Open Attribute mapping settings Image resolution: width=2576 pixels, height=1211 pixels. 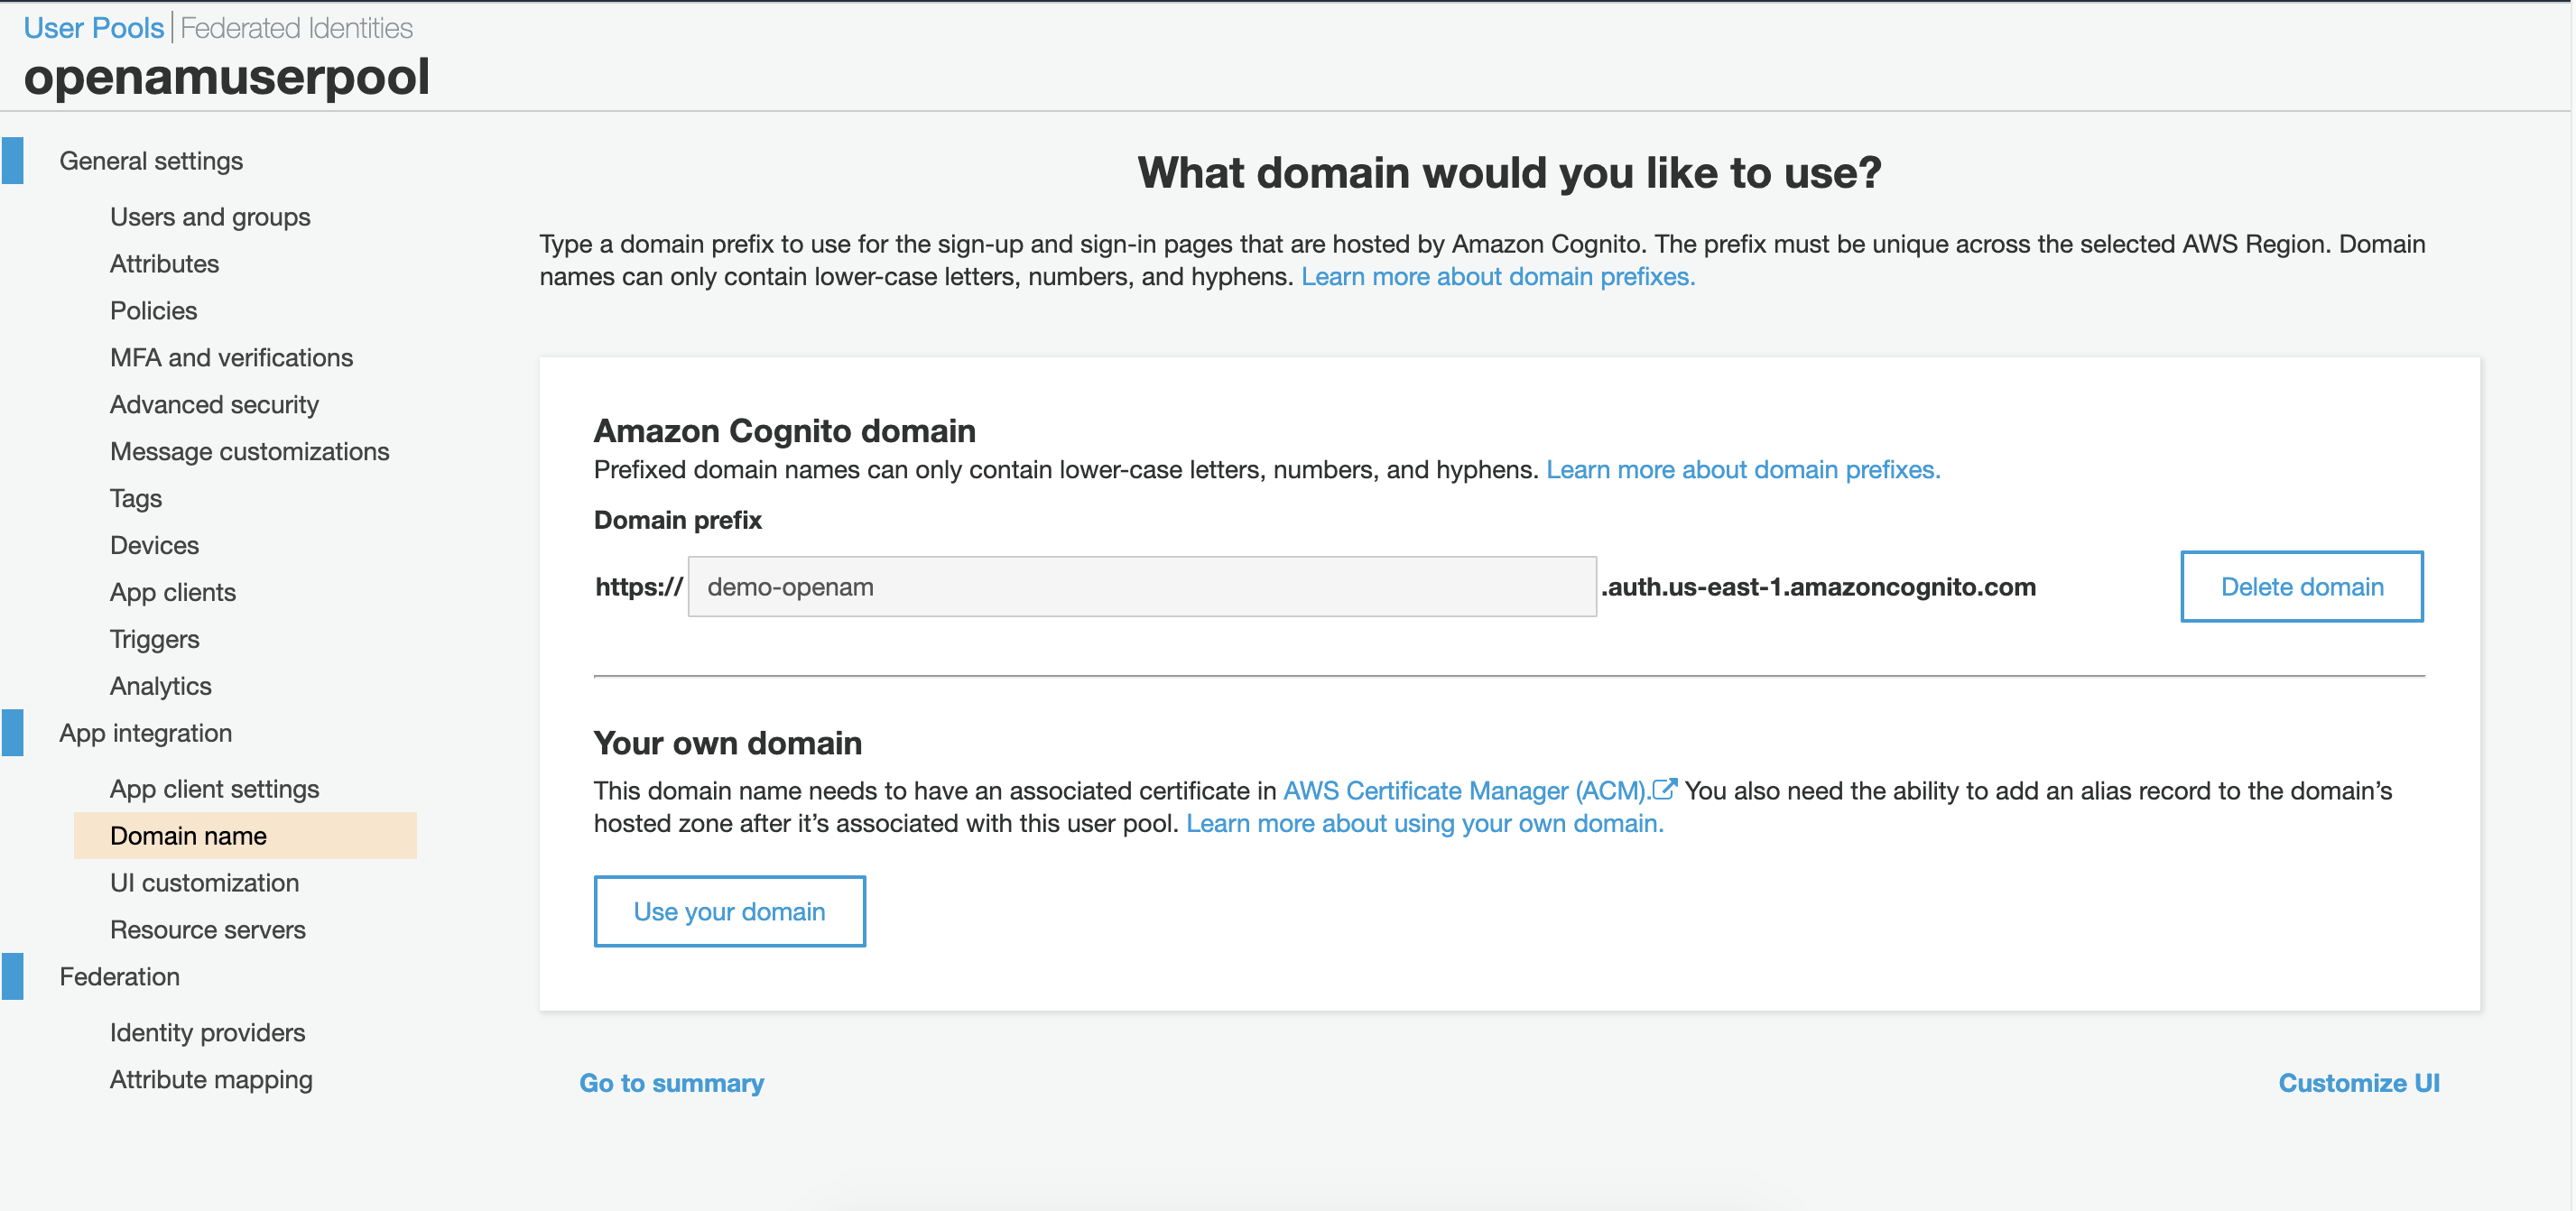coord(212,1079)
